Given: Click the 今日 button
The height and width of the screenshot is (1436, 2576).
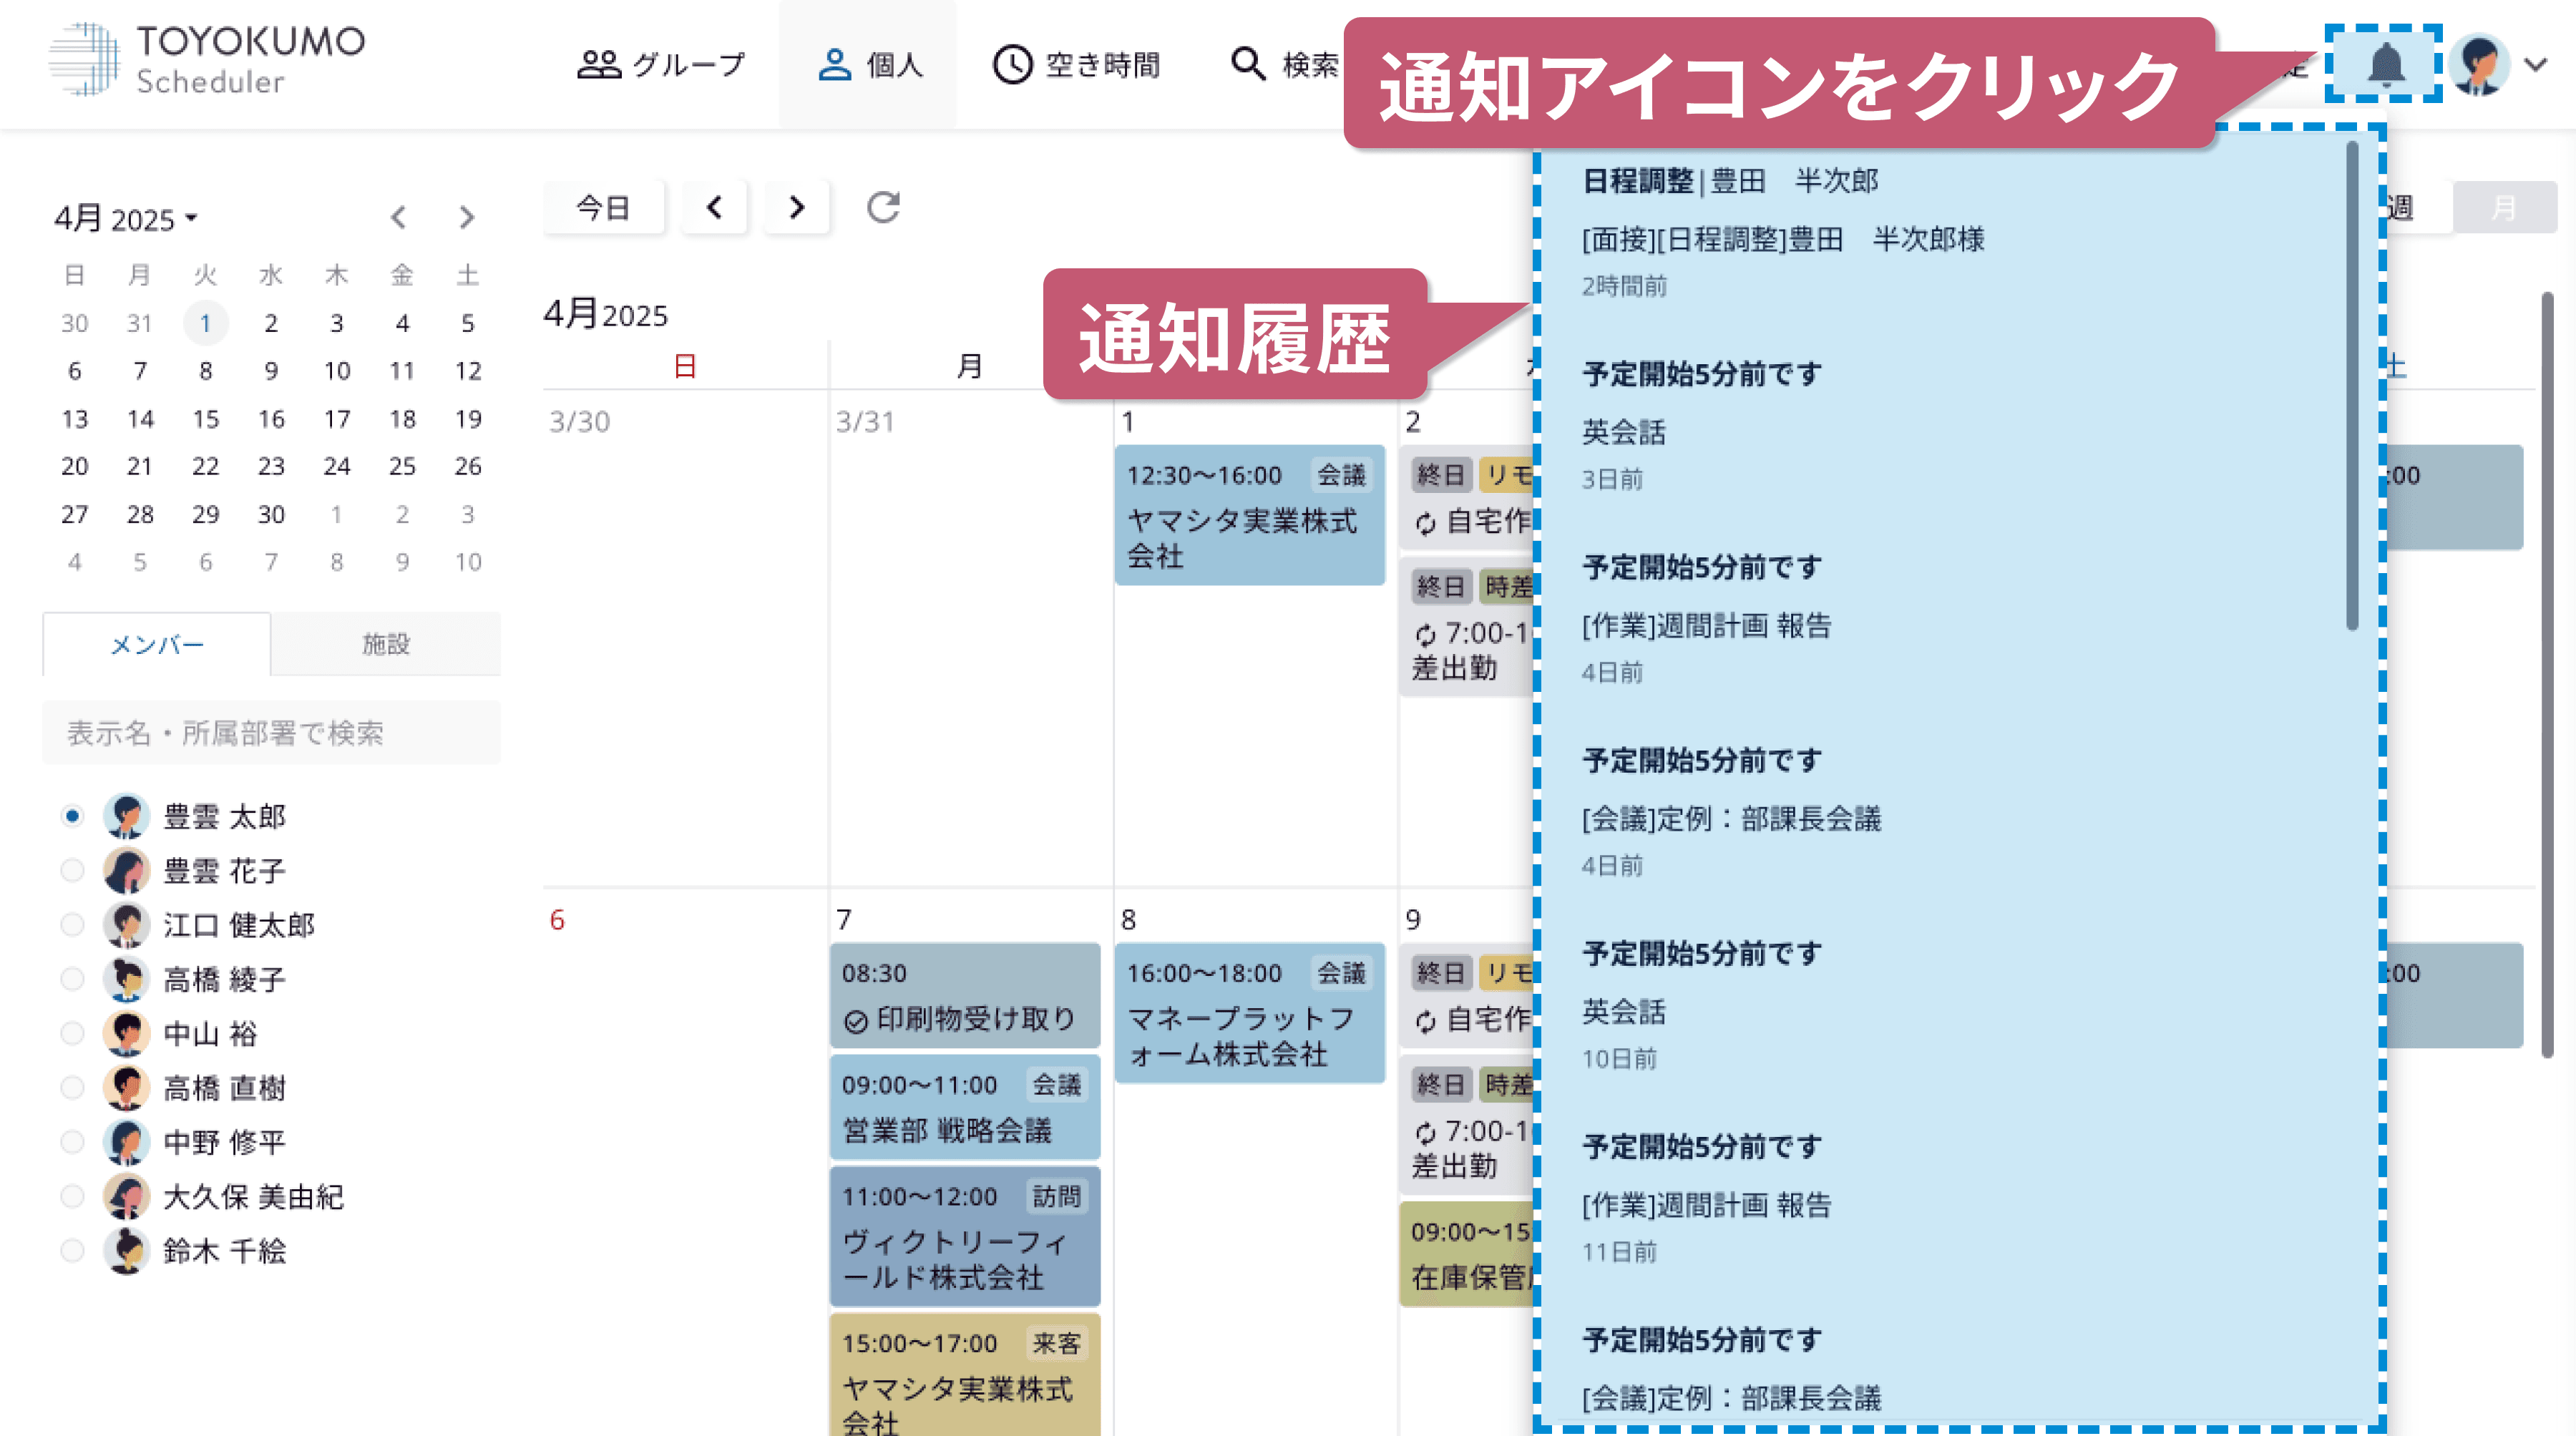Looking at the screenshot, I should 603,207.
